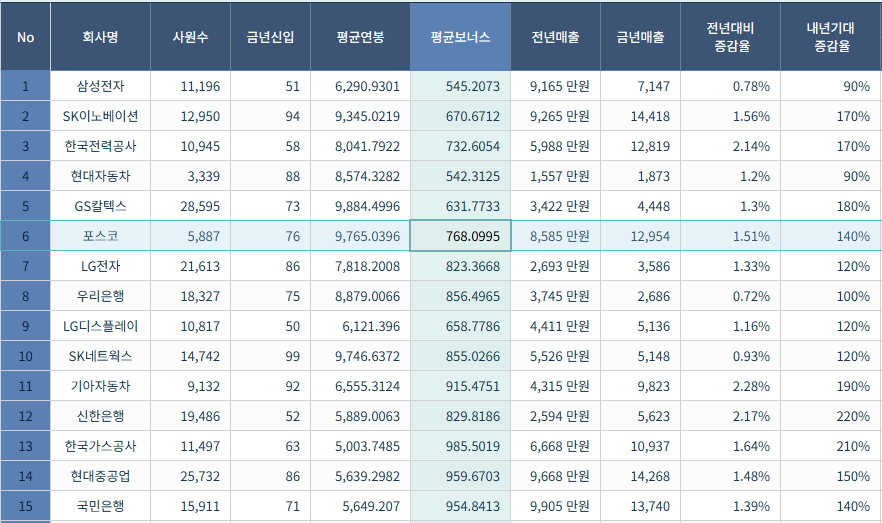Image resolution: width=882 pixels, height=523 pixels.
Task: Select the employee count 12,950
Action: click(190, 116)
